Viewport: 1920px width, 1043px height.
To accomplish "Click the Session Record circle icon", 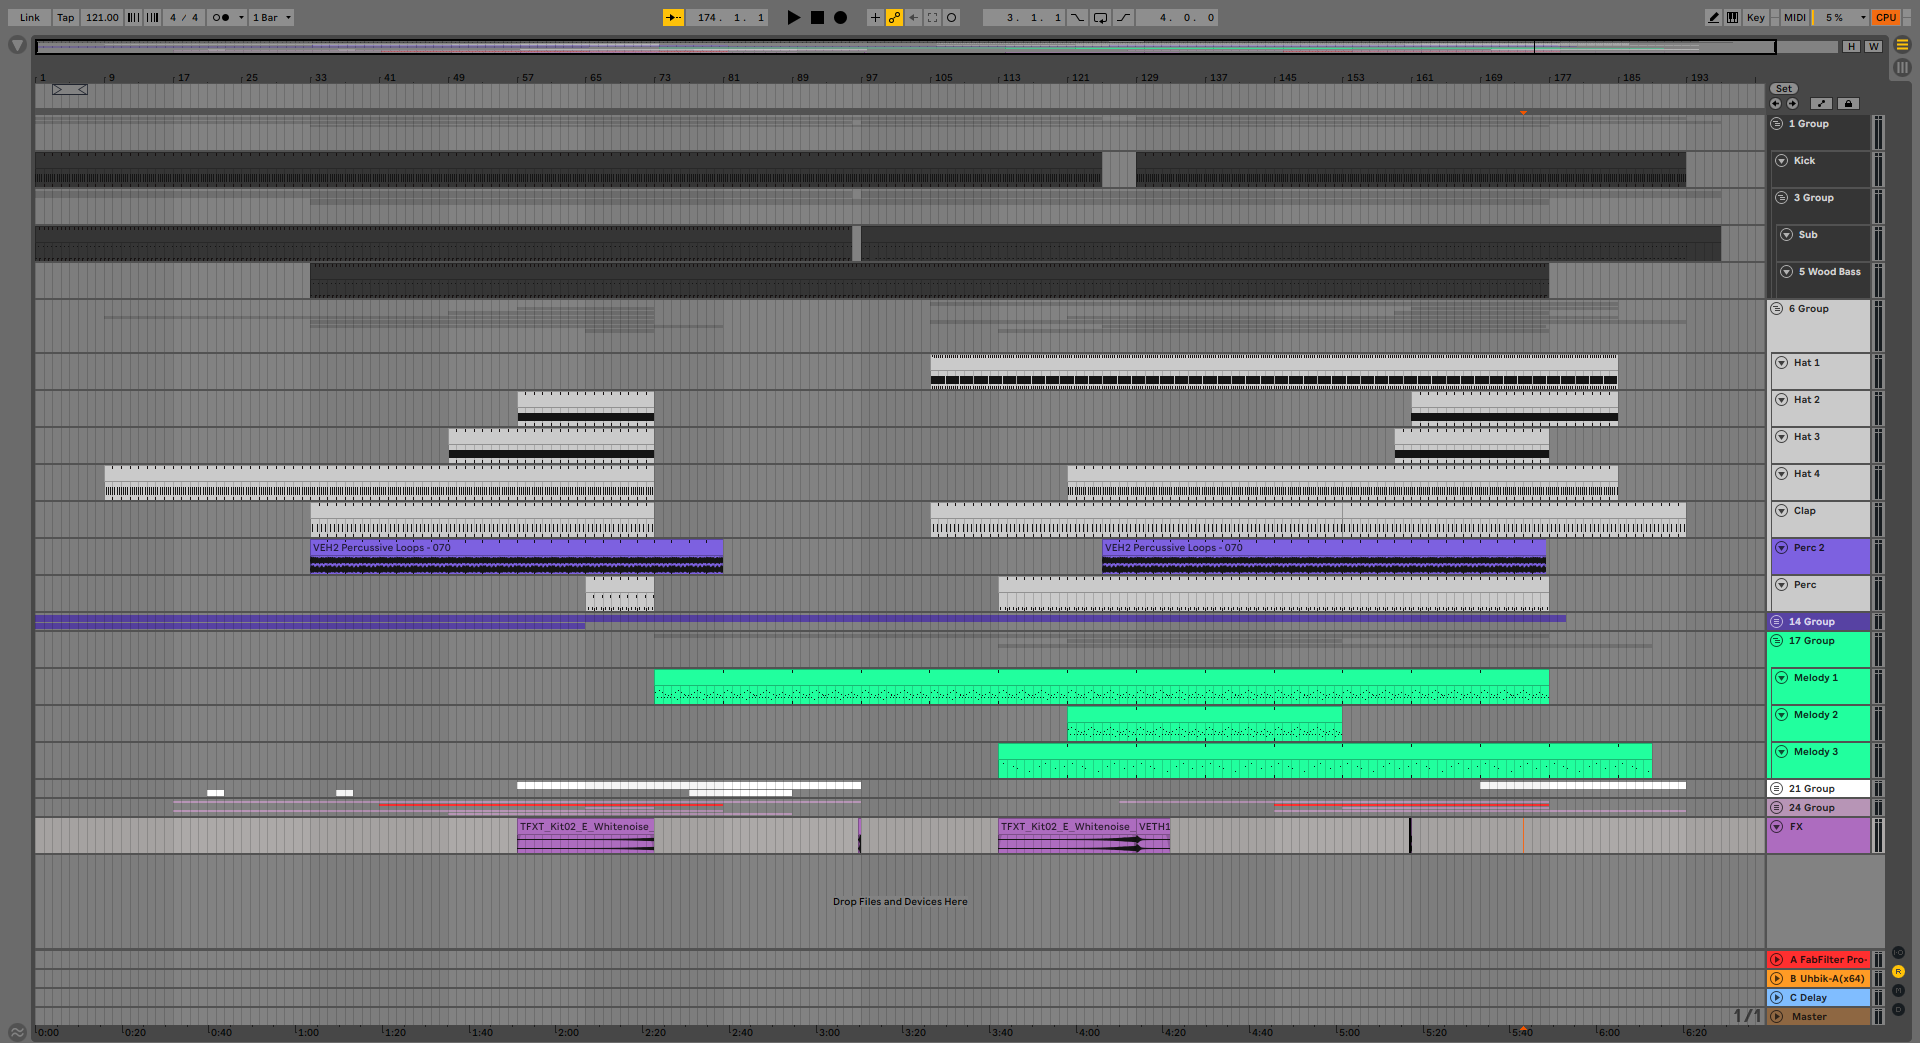I will 951,17.
